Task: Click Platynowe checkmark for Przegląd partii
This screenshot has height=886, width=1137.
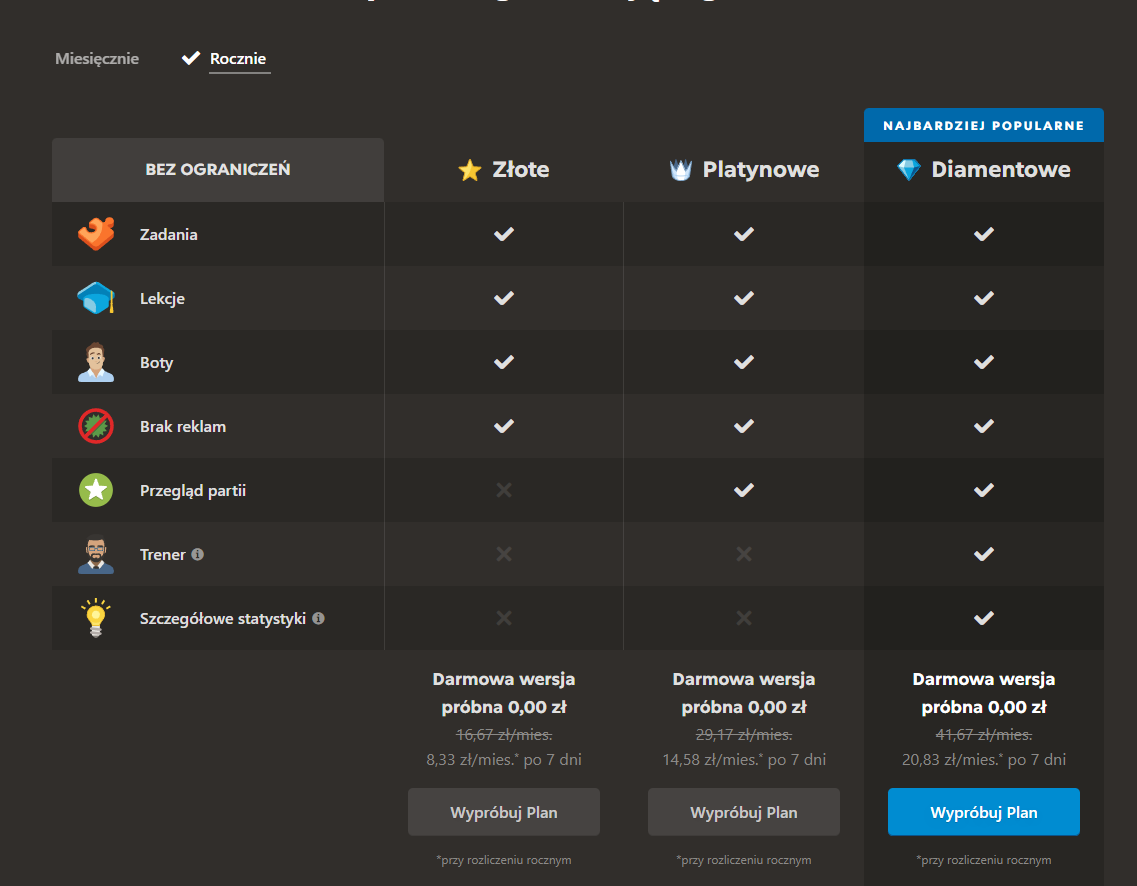Action: coord(744,490)
